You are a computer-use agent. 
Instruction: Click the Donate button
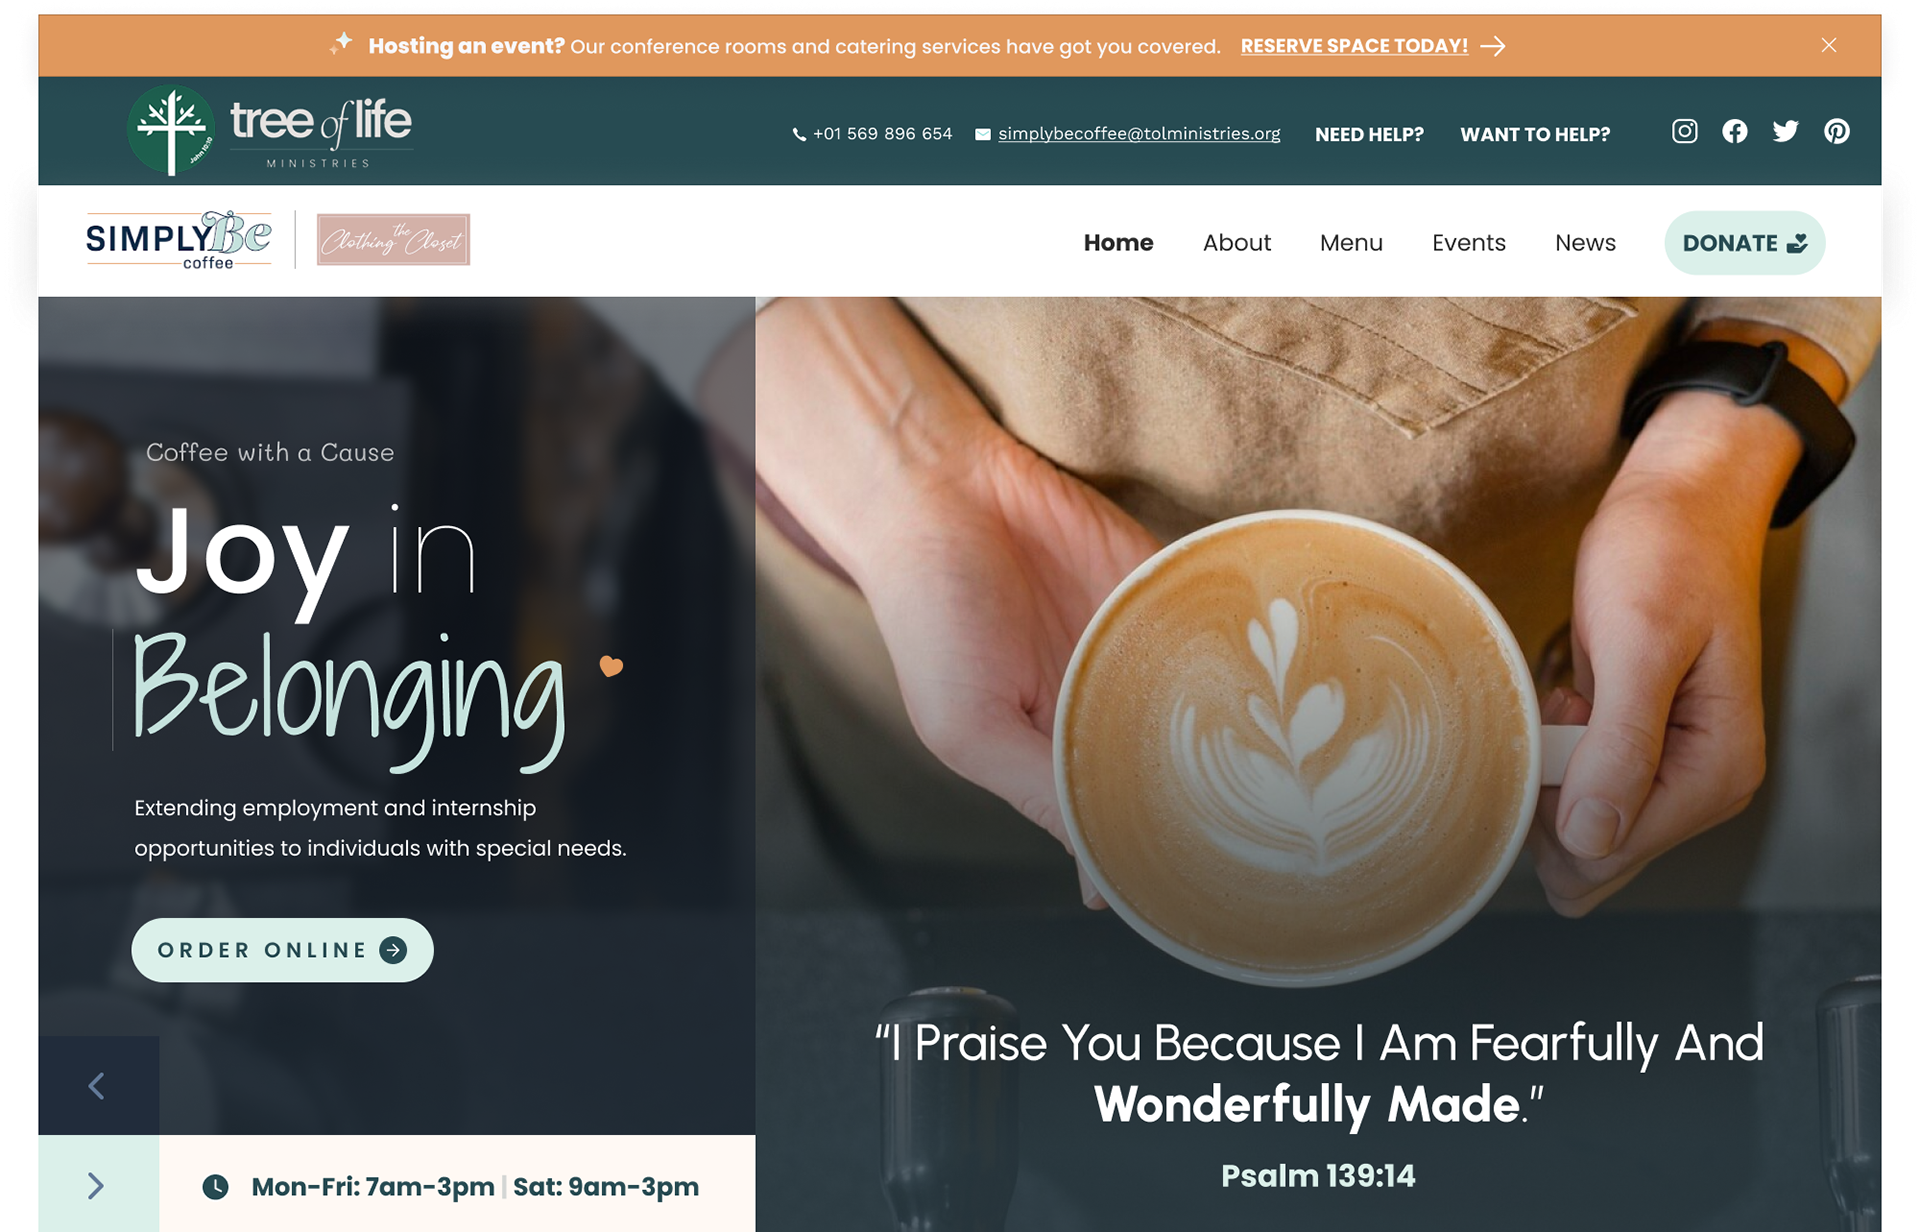[x=1745, y=243]
